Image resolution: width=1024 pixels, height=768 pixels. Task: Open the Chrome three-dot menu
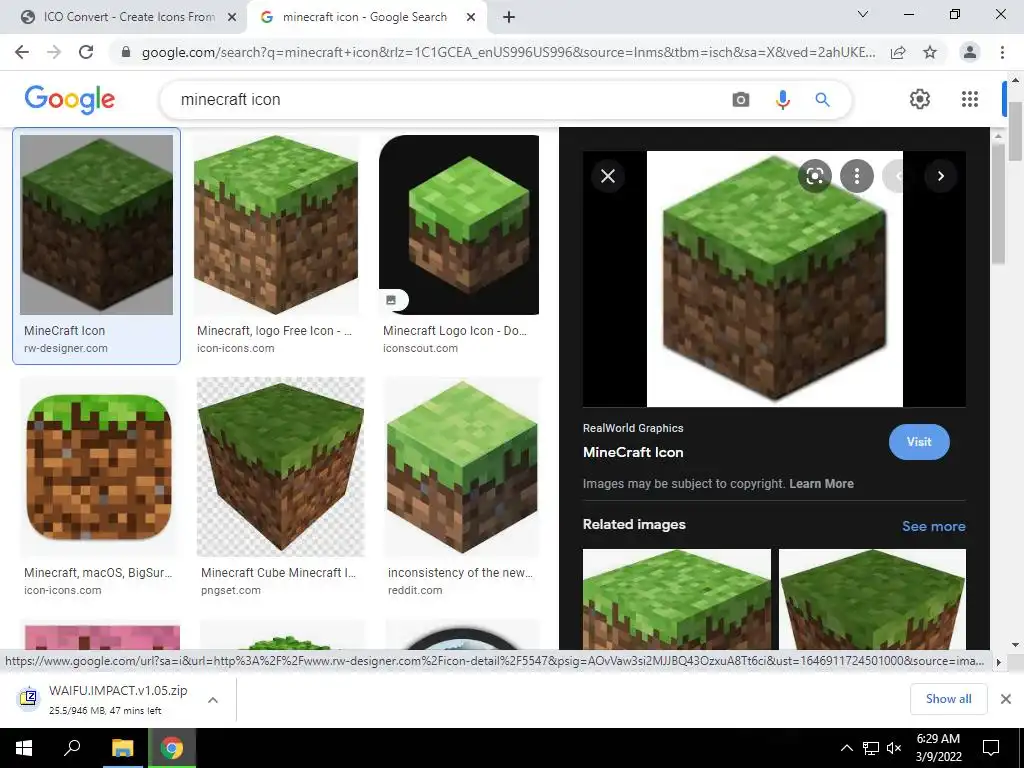point(1002,52)
